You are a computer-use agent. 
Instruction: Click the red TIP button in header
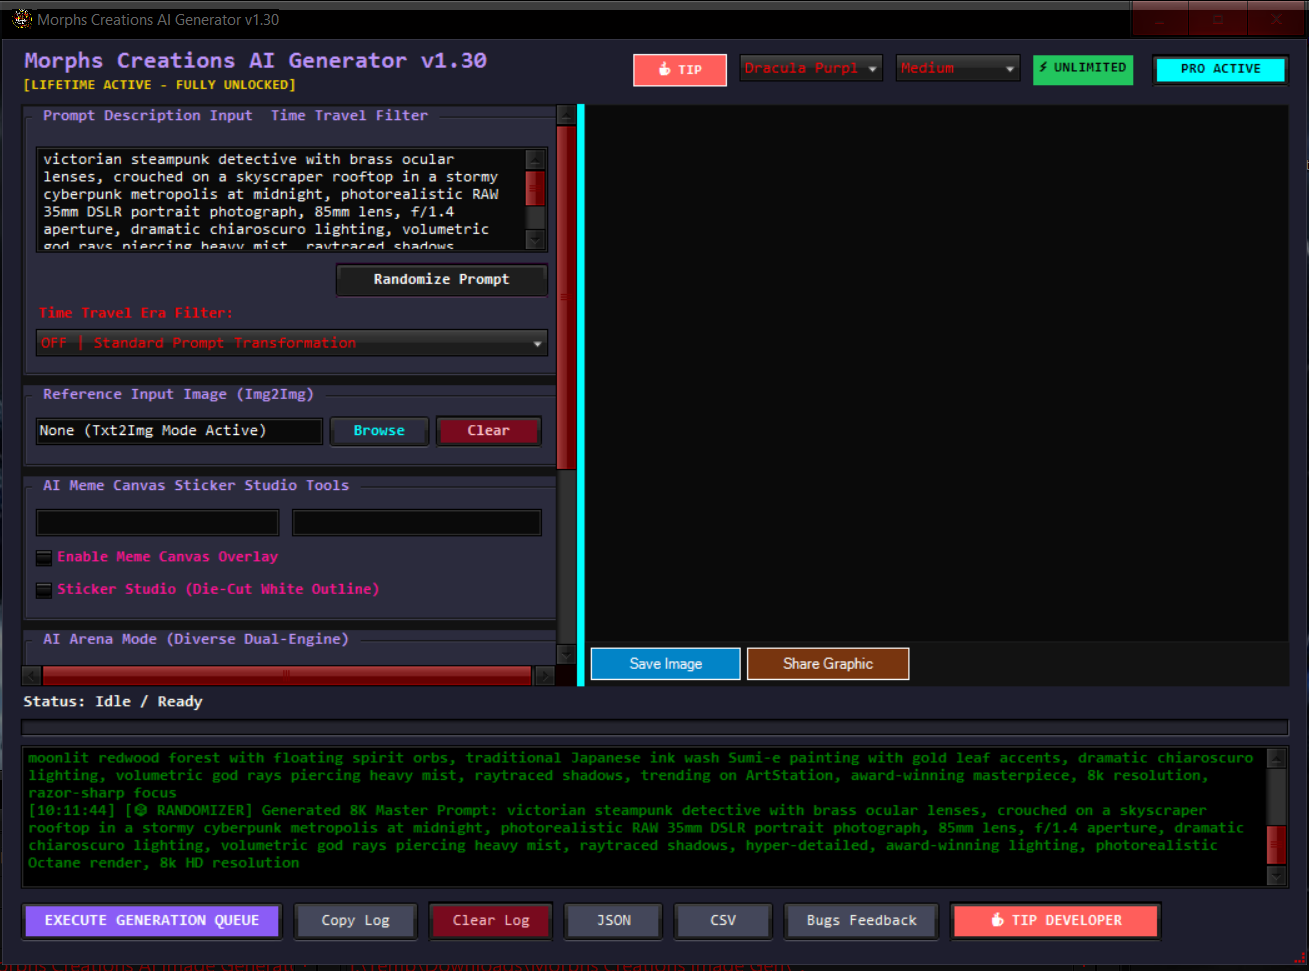coord(680,70)
